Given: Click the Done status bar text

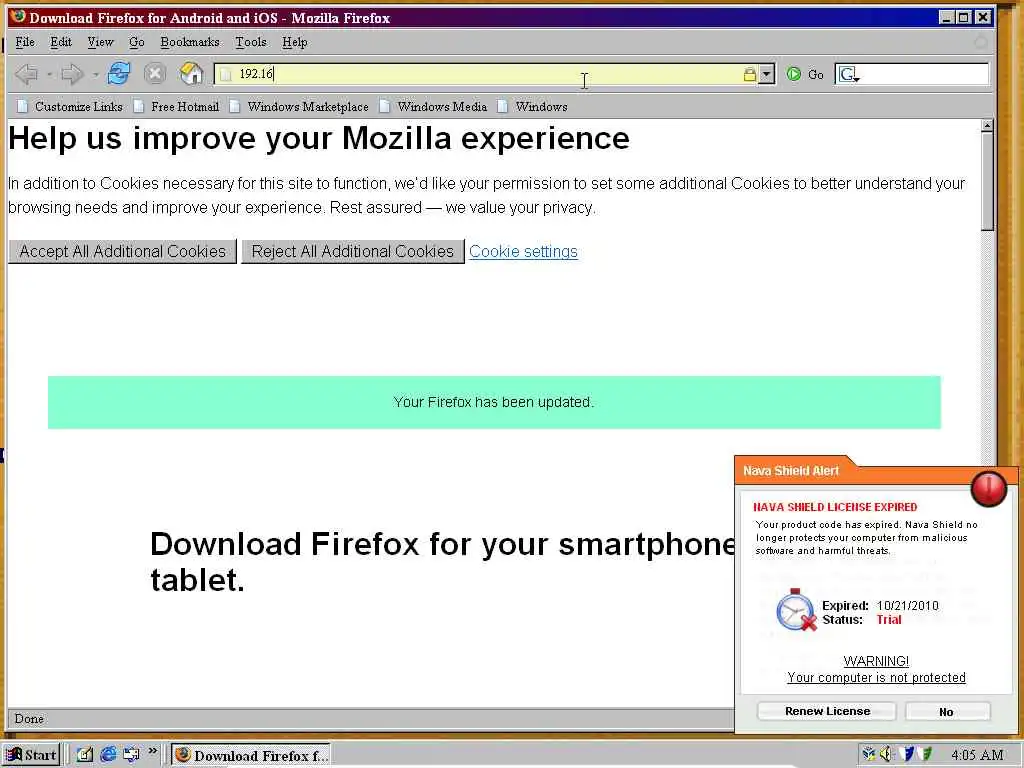Looking at the screenshot, I should pos(29,719).
